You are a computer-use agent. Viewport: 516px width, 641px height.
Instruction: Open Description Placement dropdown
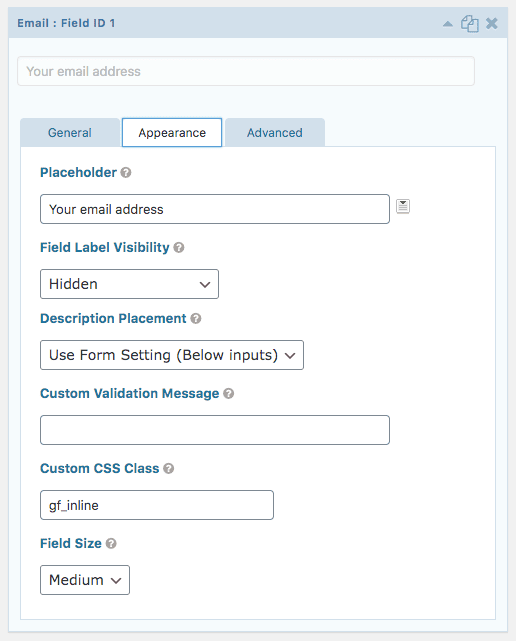pos(172,355)
